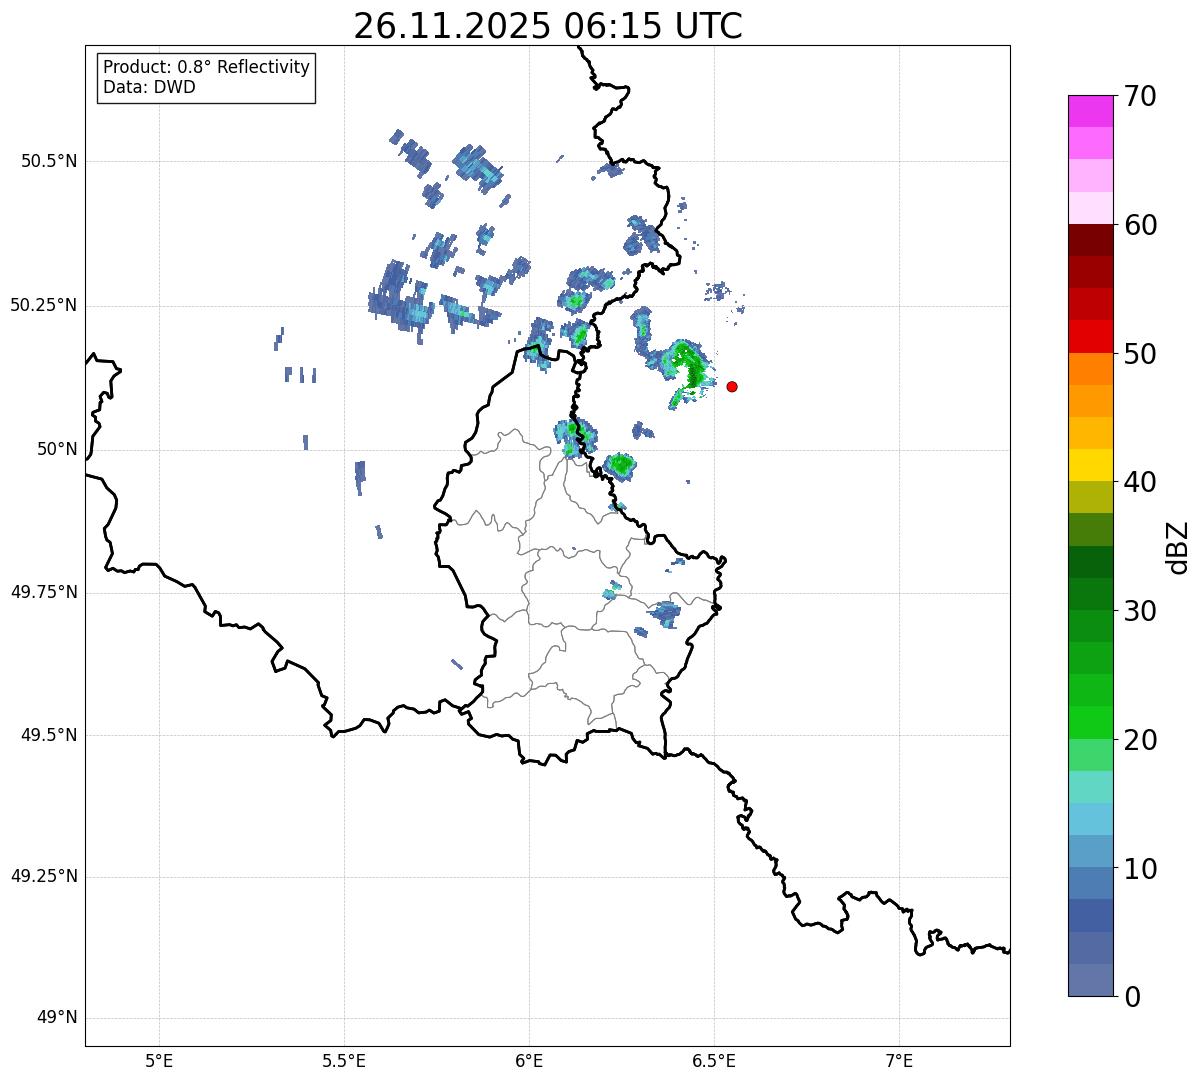Click the latitude label 49.5°N
This screenshot has height=1081, width=1202.
click(49, 735)
